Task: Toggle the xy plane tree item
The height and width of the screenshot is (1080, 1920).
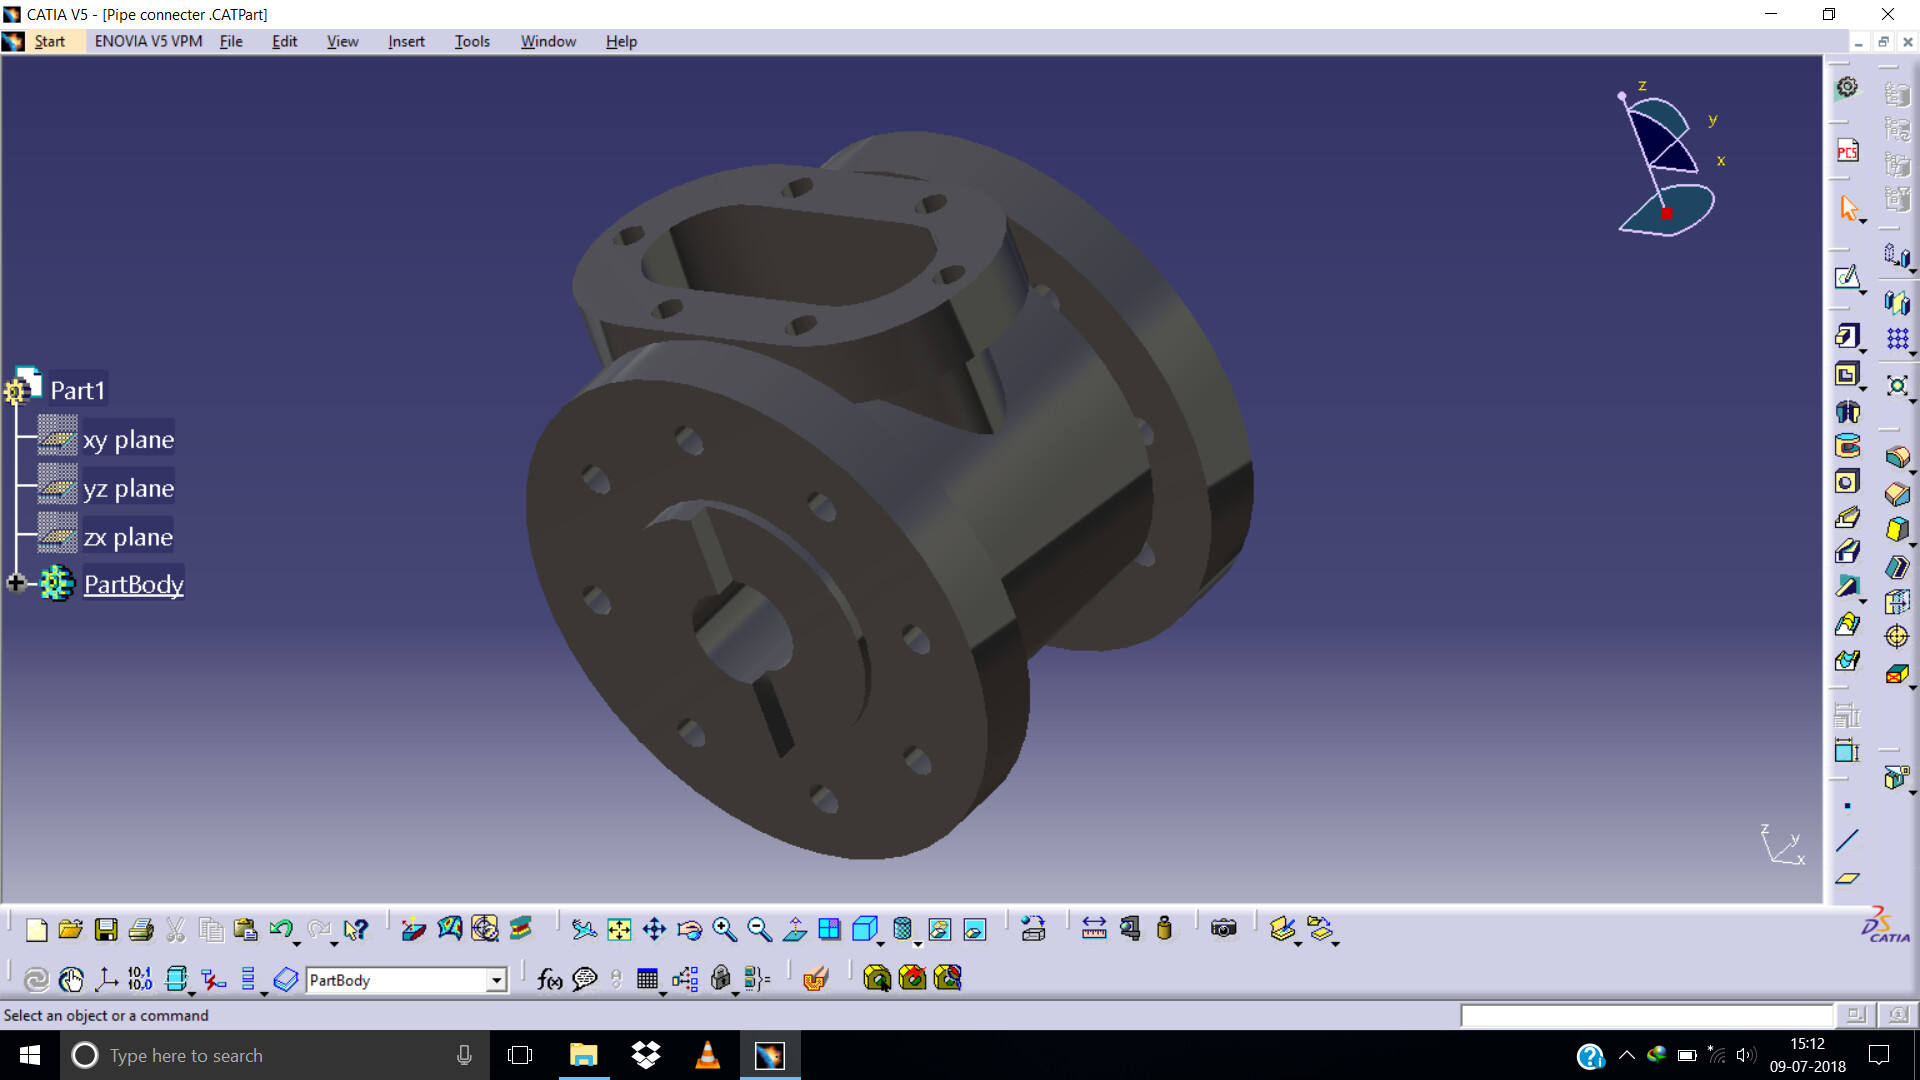Action: [128, 440]
